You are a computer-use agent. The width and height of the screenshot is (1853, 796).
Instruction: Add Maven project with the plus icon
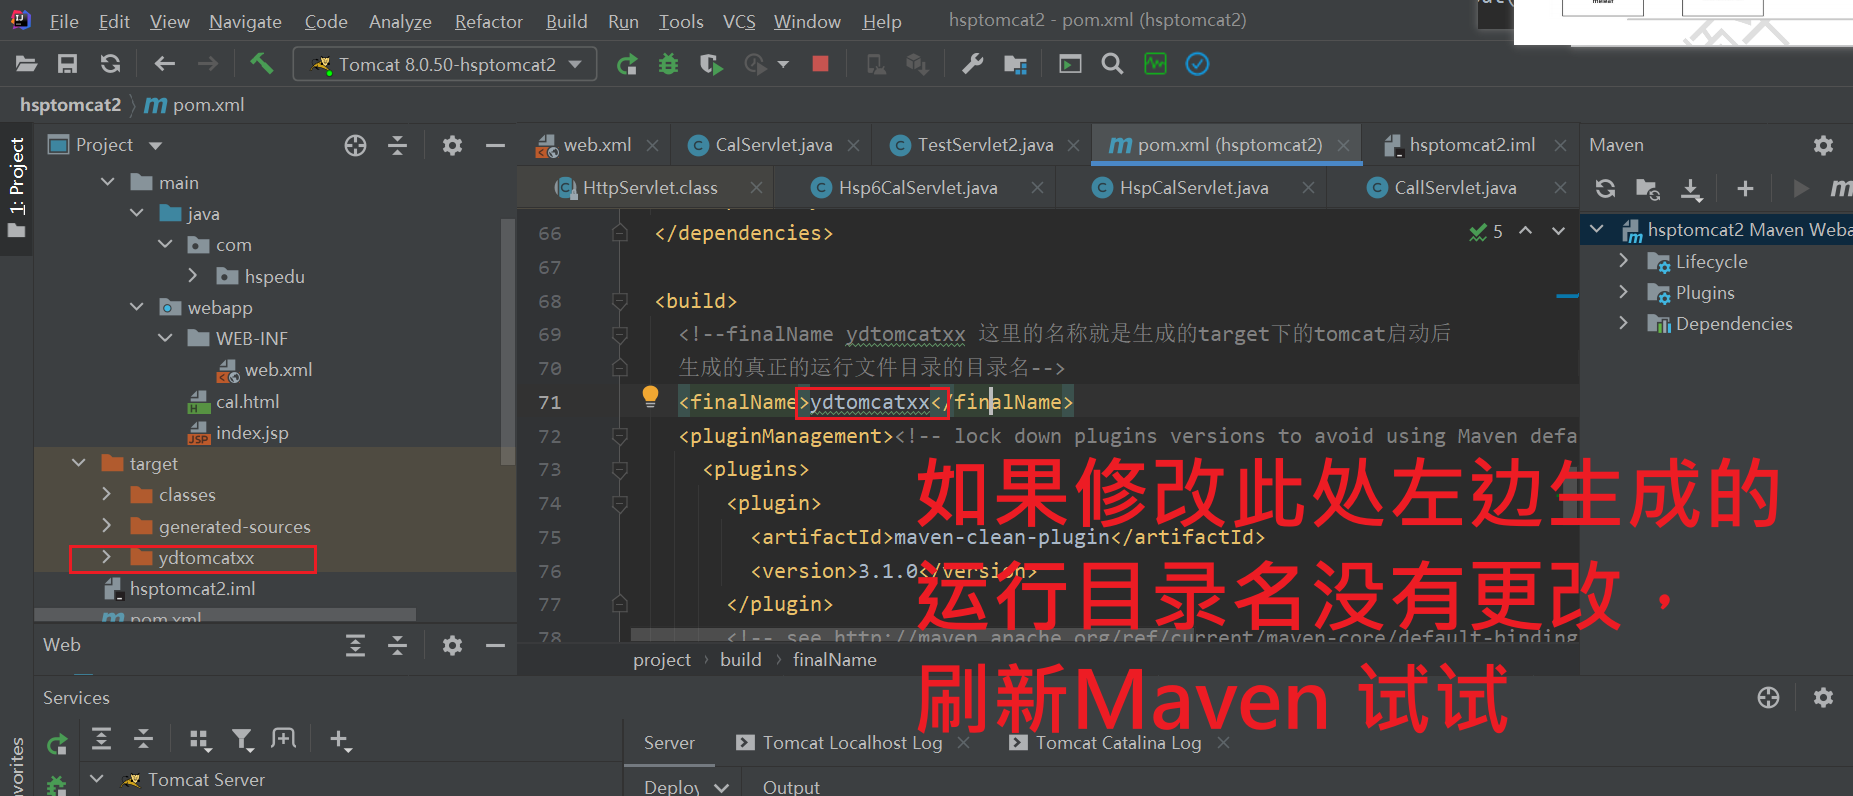click(1745, 189)
